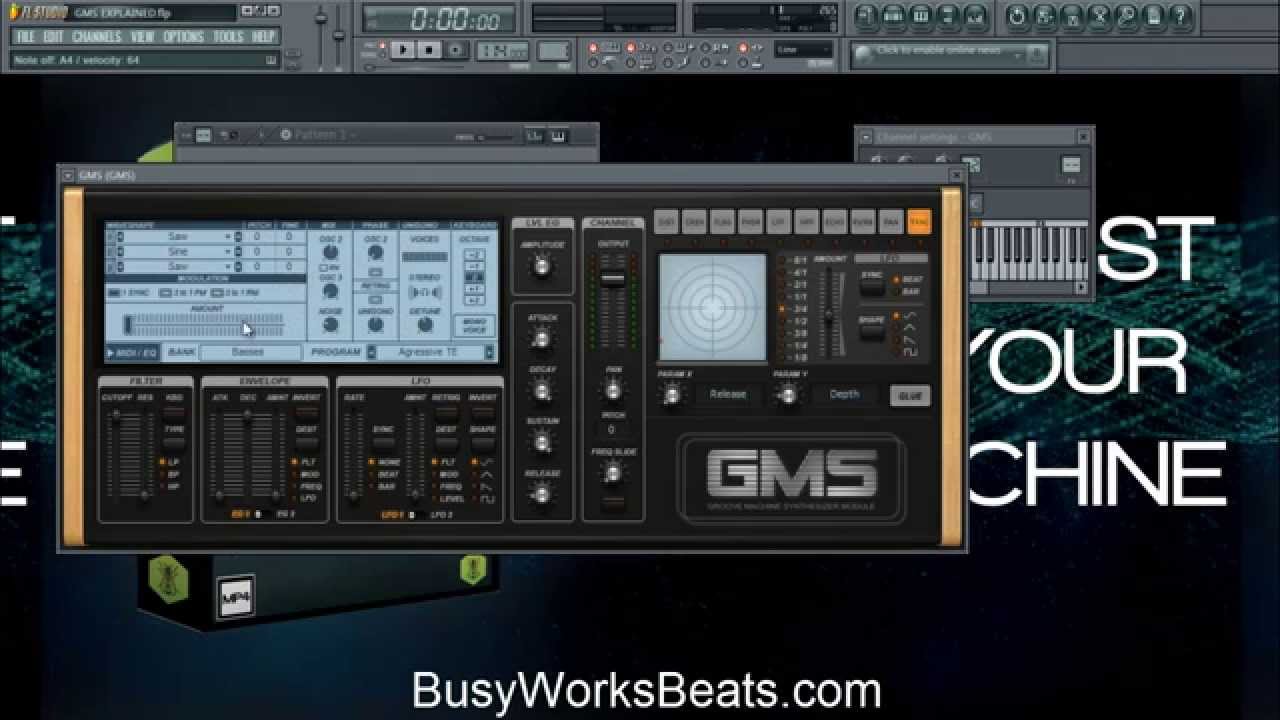Open the FILE menu in FL Studio
Image resolution: width=1280 pixels, height=720 pixels.
coord(26,36)
